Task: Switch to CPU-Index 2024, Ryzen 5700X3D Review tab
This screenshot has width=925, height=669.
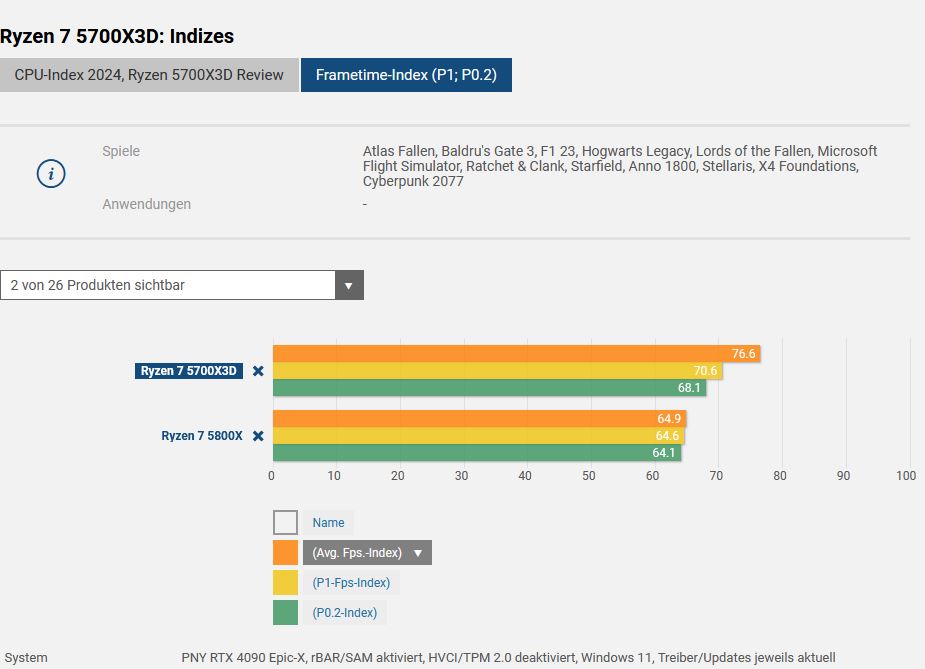Action: click(149, 75)
